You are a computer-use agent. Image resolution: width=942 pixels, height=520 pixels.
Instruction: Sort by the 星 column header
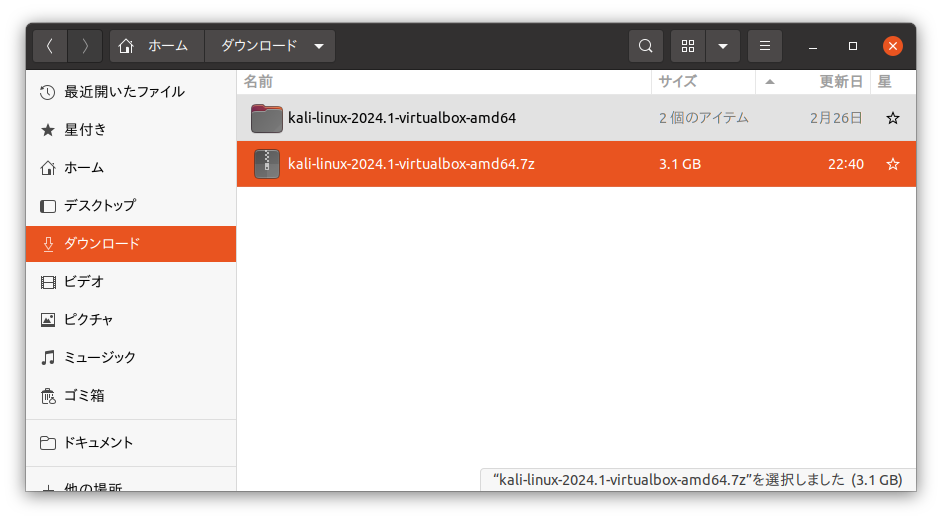[893, 82]
